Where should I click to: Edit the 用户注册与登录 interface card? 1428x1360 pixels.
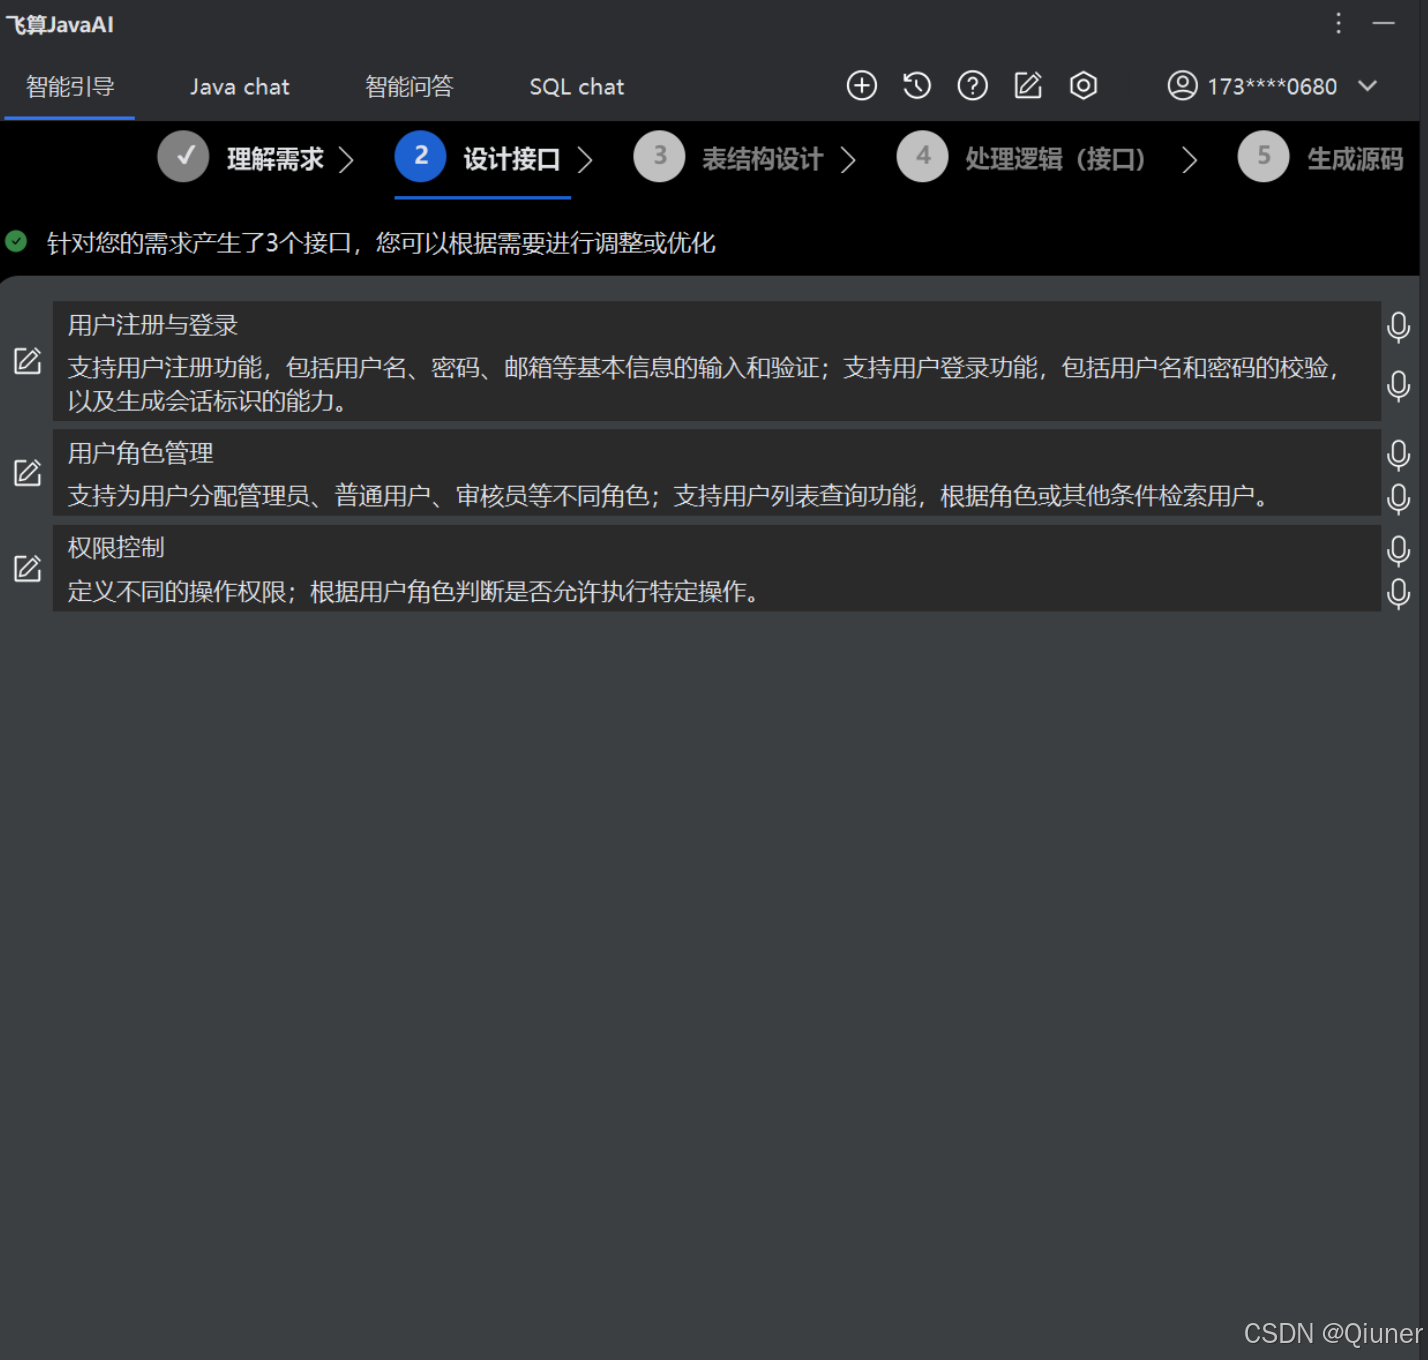tap(27, 362)
